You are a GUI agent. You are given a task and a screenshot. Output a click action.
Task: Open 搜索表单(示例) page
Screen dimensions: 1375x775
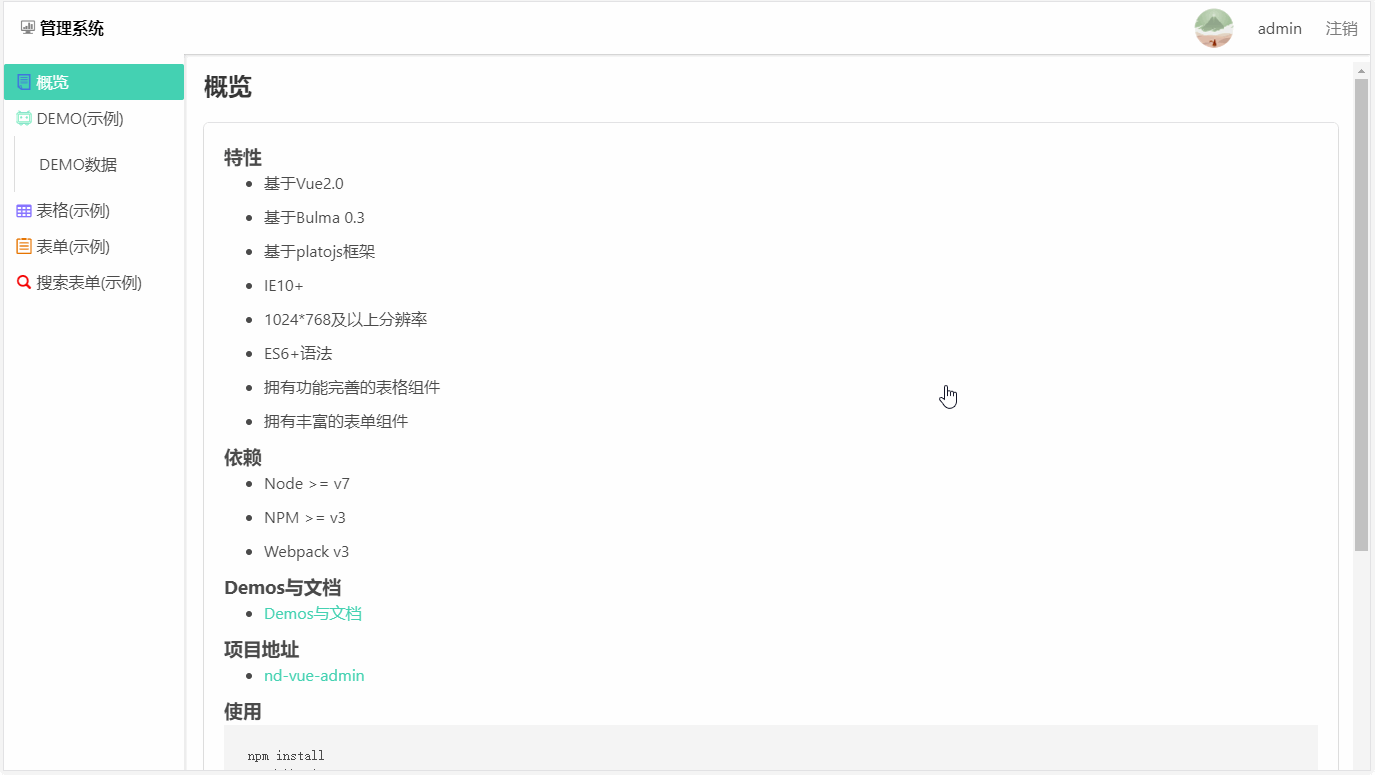pyautogui.click(x=94, y=282)
